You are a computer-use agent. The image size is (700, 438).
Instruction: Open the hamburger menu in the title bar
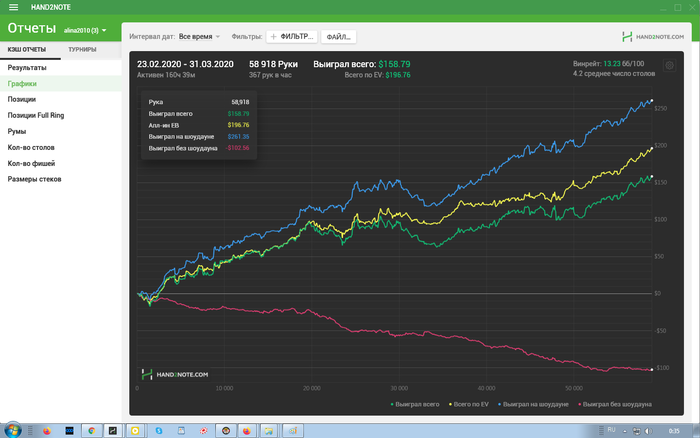pyautogui.click(x=13, y=7)
